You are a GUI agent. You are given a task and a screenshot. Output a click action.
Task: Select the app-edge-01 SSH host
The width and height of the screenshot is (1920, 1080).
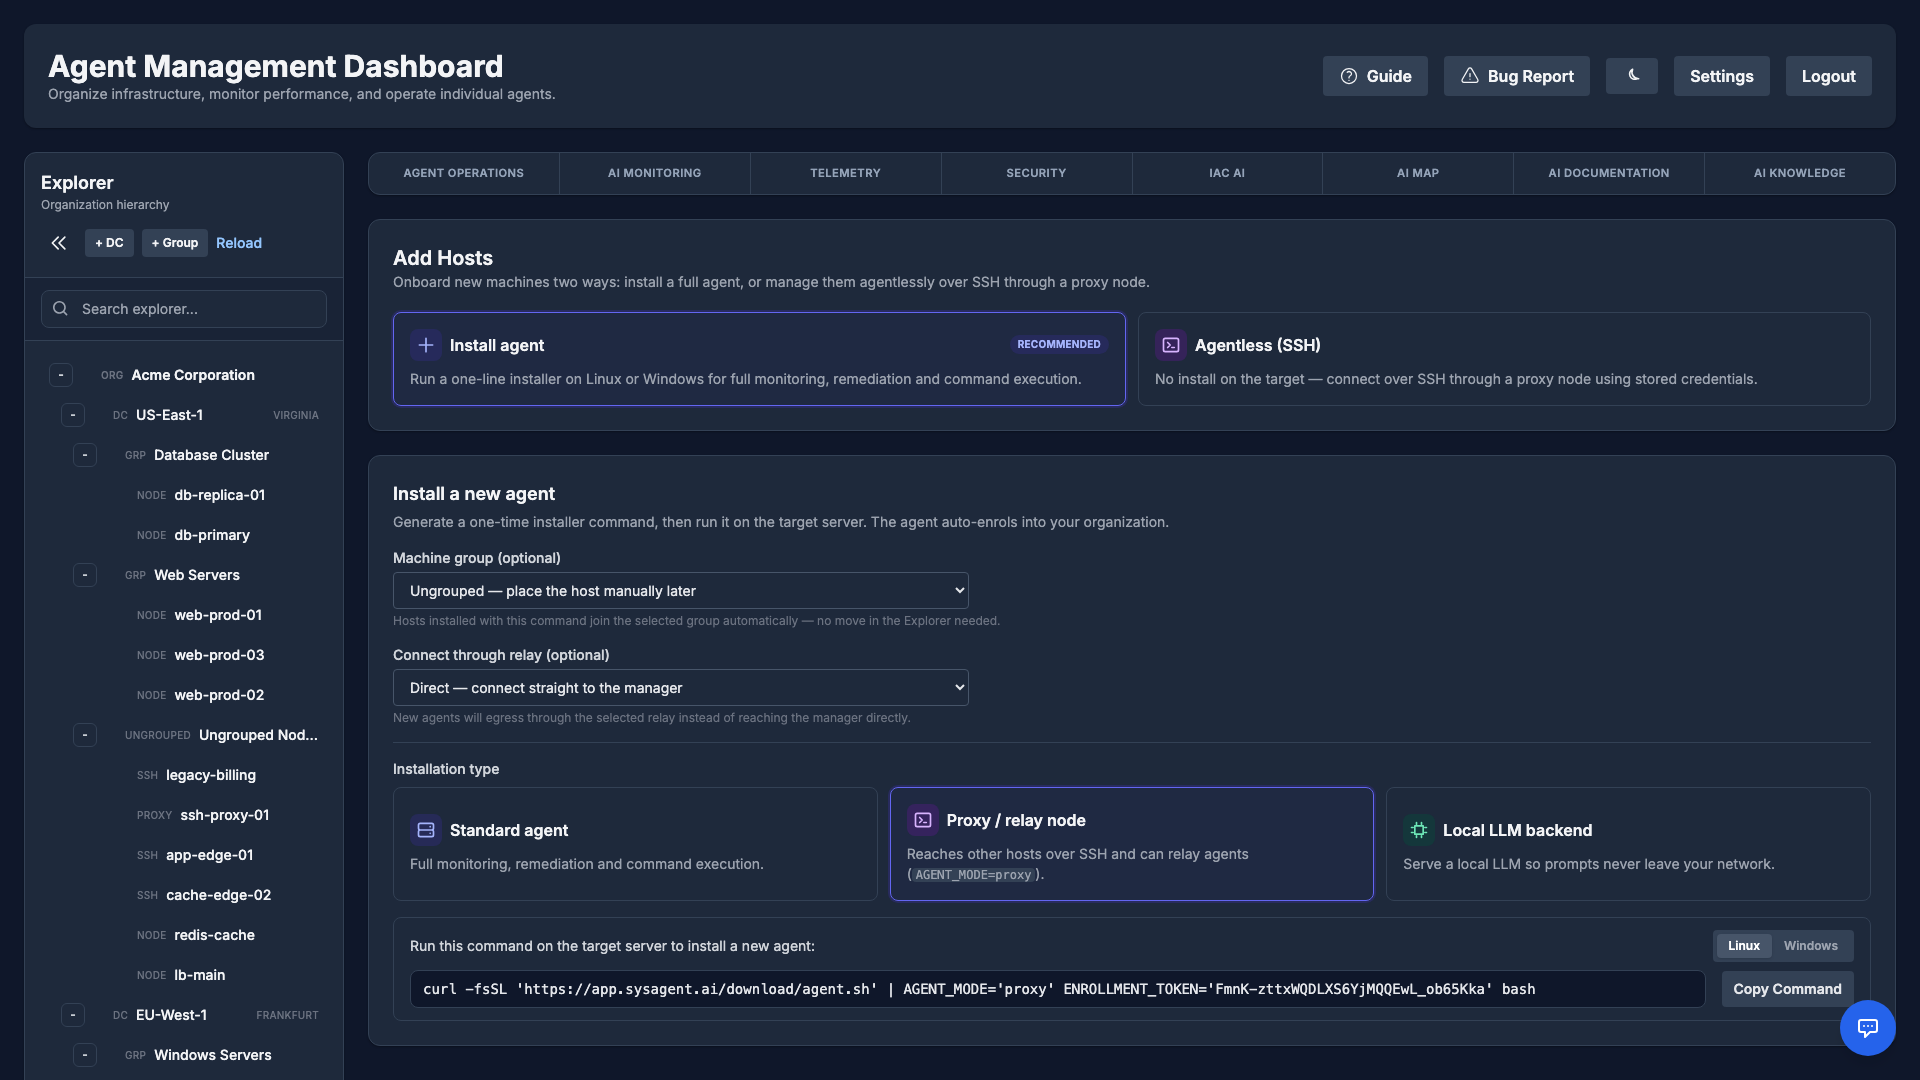(210, 855)
